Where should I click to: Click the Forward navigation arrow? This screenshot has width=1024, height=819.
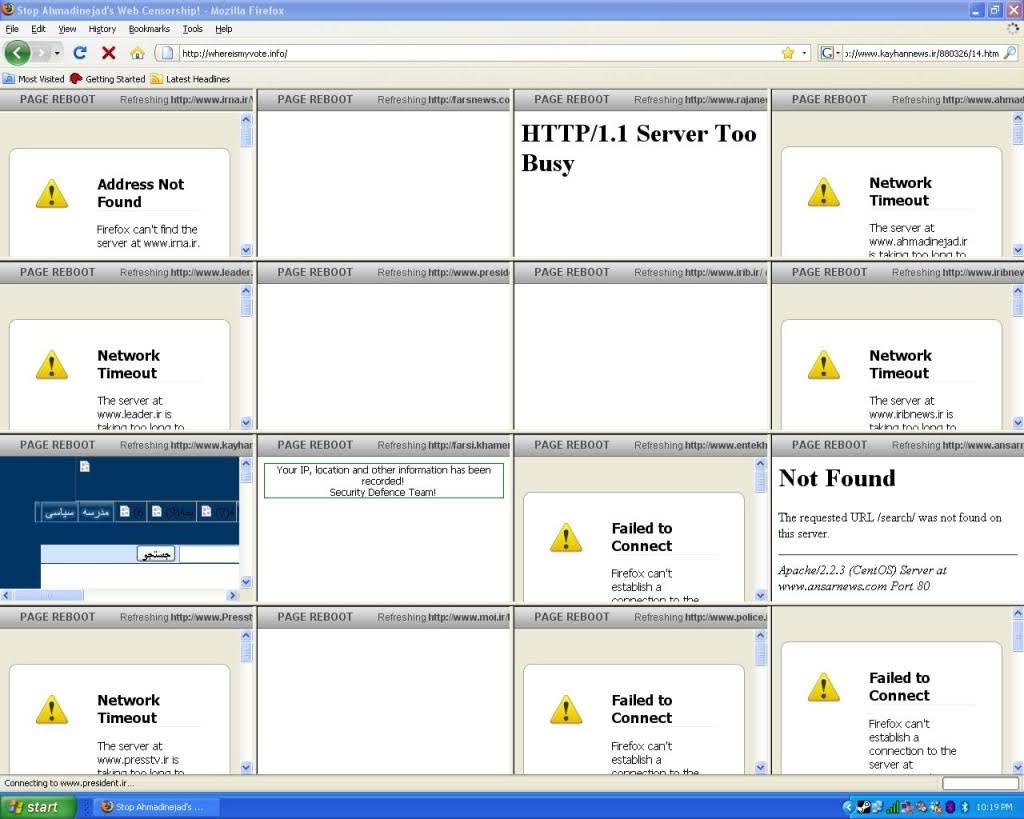(41, 53)
